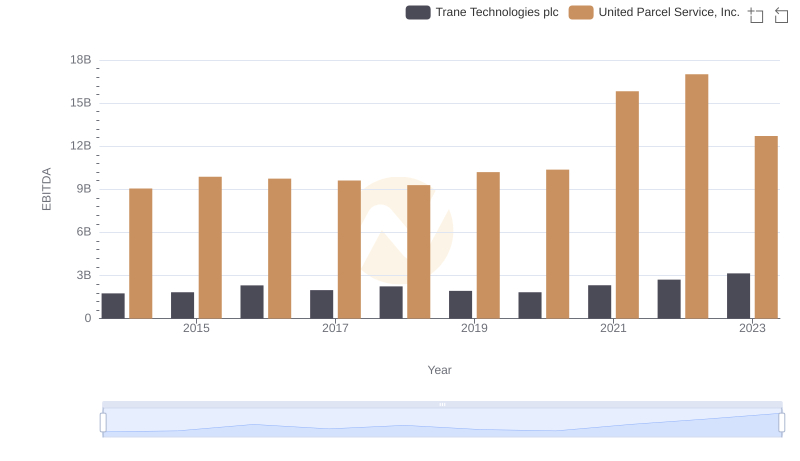This screenshot has height=461, width=800.
Task: Click the United Parcel Service orange legend swatch
Action: pyautogui.click(x=581, y=12)
